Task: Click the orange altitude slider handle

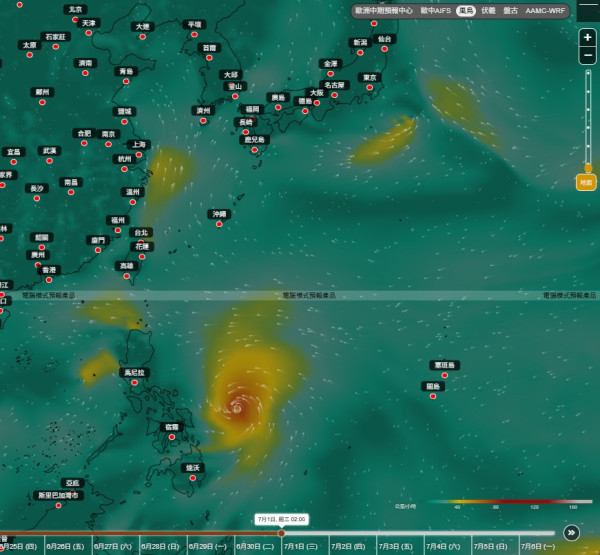Action: pos(588,168)
